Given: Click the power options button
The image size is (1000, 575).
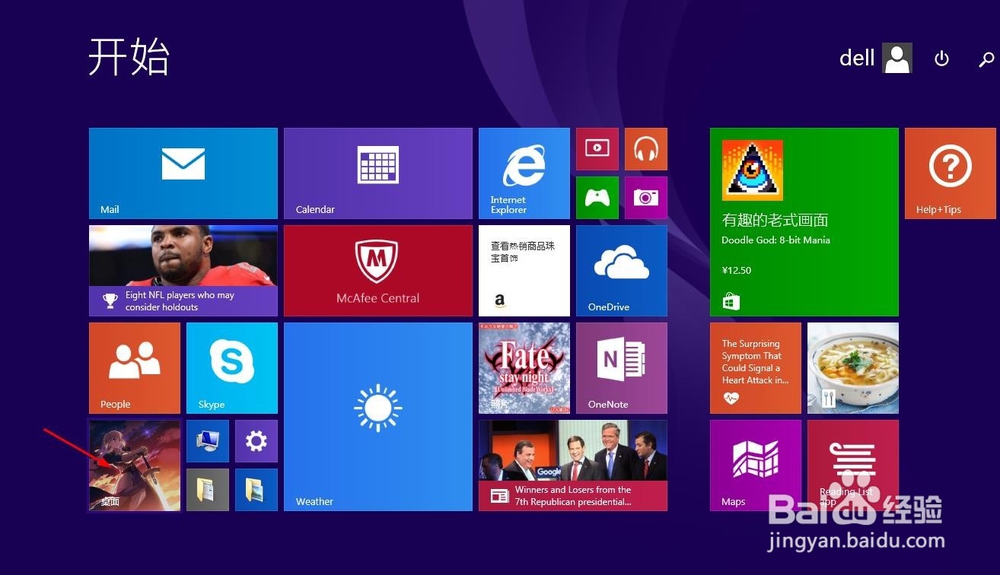Looking at the screenshot, I should click(x=941, y=59).
